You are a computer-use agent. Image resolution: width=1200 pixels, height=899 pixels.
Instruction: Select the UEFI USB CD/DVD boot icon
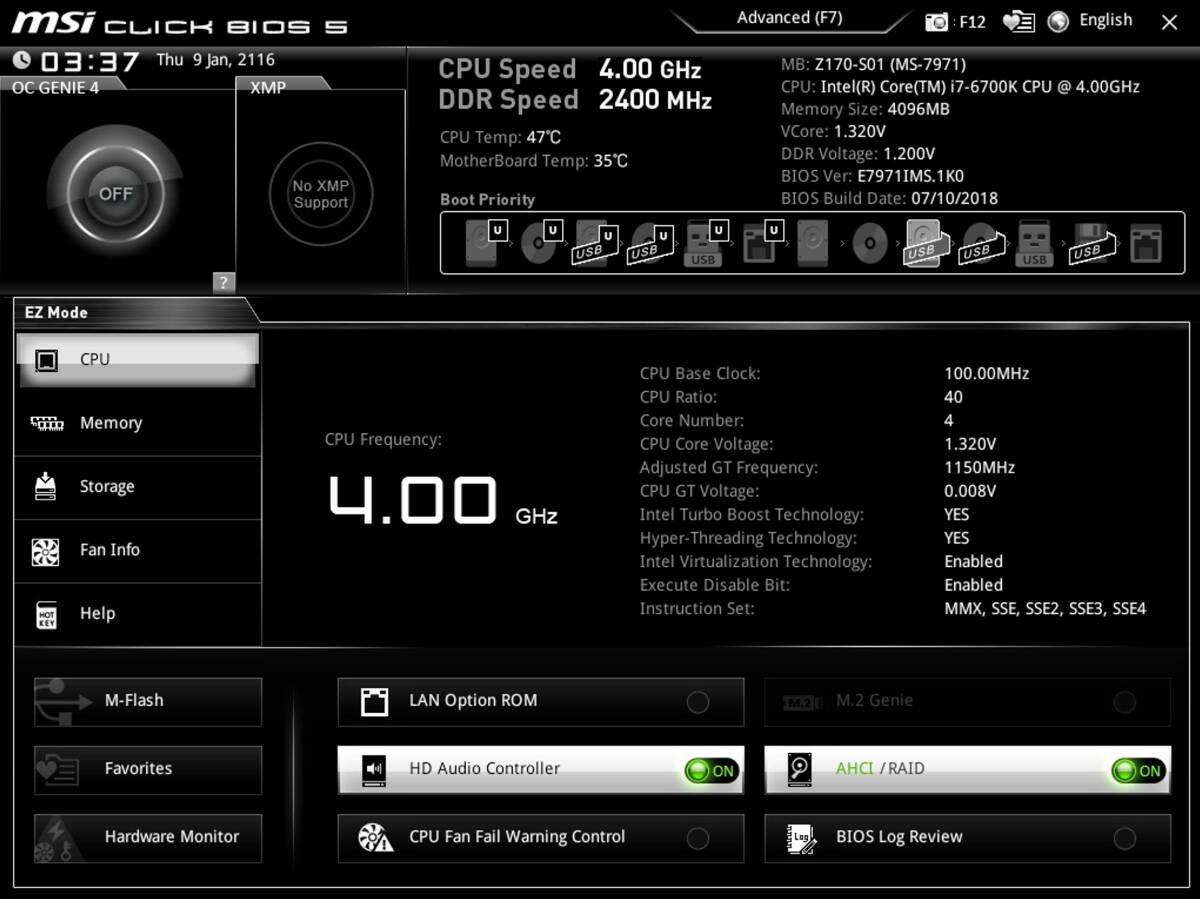click(648, 242)
